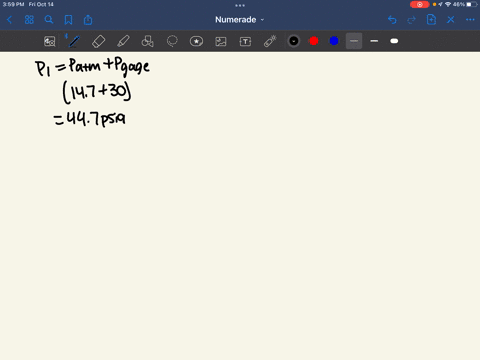Choose the red pen color

314,41
